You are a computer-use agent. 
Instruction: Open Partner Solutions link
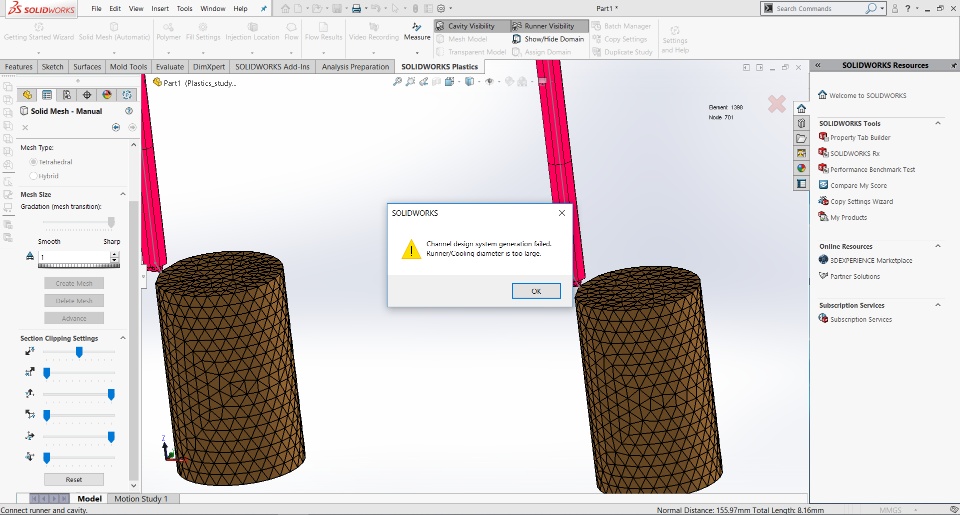pyautogui.click(x=850, y=276)
